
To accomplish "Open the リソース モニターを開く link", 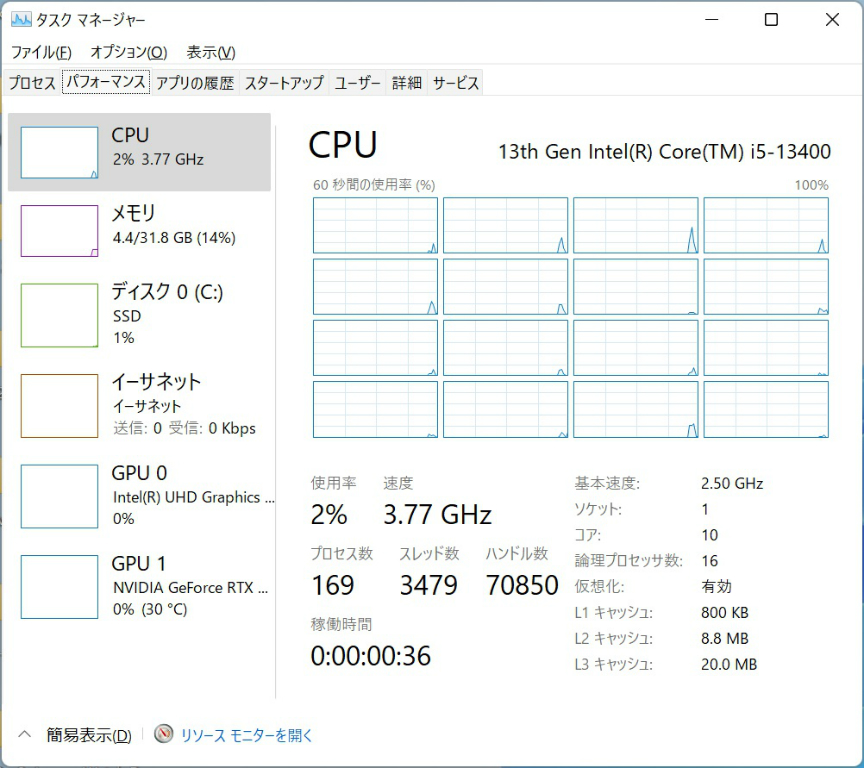I will click(x=247, y=735).
